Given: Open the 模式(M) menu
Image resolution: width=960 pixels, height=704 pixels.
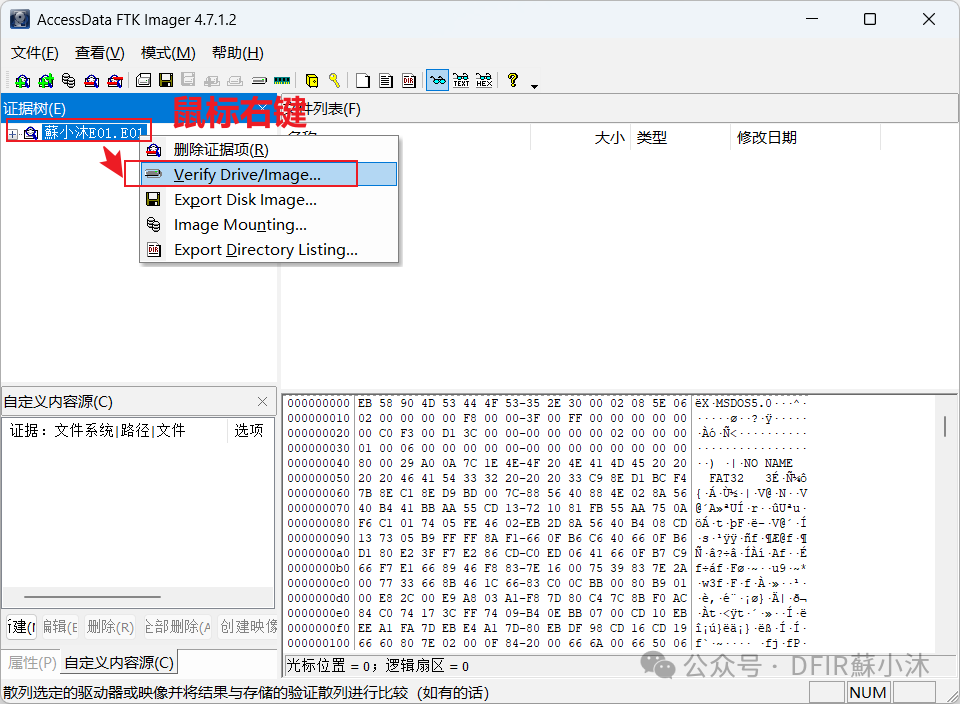Looking at the screenshot, I should [168, 53].
